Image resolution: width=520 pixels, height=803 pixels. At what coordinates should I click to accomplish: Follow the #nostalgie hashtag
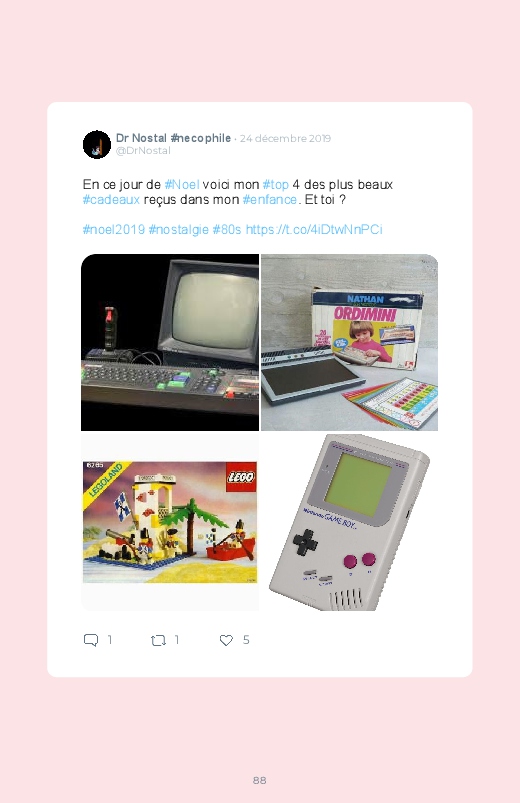(178, 229)
